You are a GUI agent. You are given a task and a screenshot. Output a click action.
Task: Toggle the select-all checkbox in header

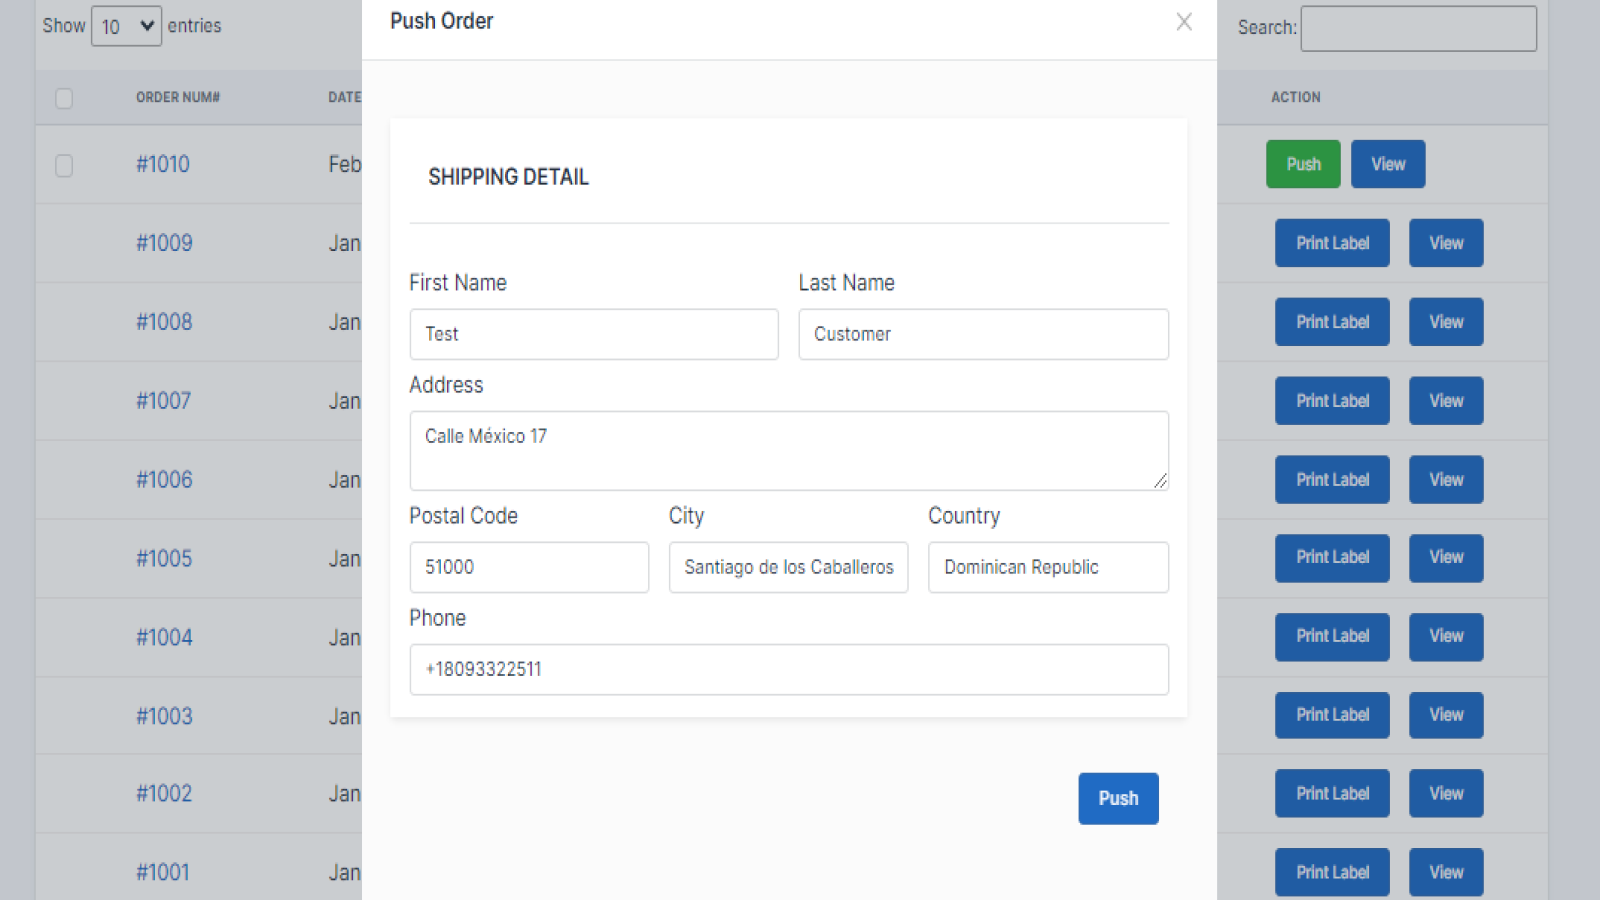pyautogui.click(x=64, y=98)
